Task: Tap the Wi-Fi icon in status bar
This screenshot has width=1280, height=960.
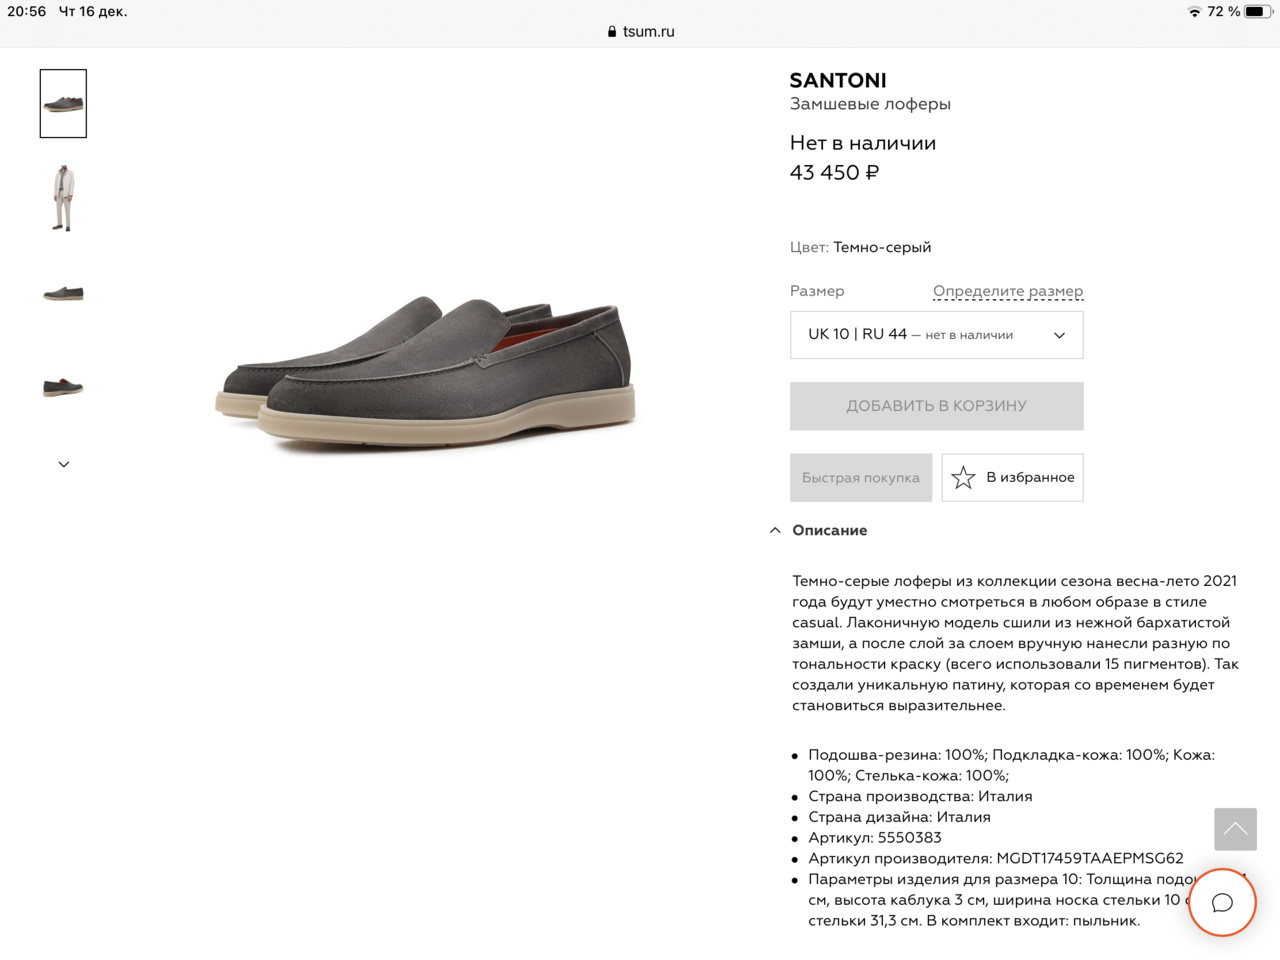Action: click(x=1194, y=12)
